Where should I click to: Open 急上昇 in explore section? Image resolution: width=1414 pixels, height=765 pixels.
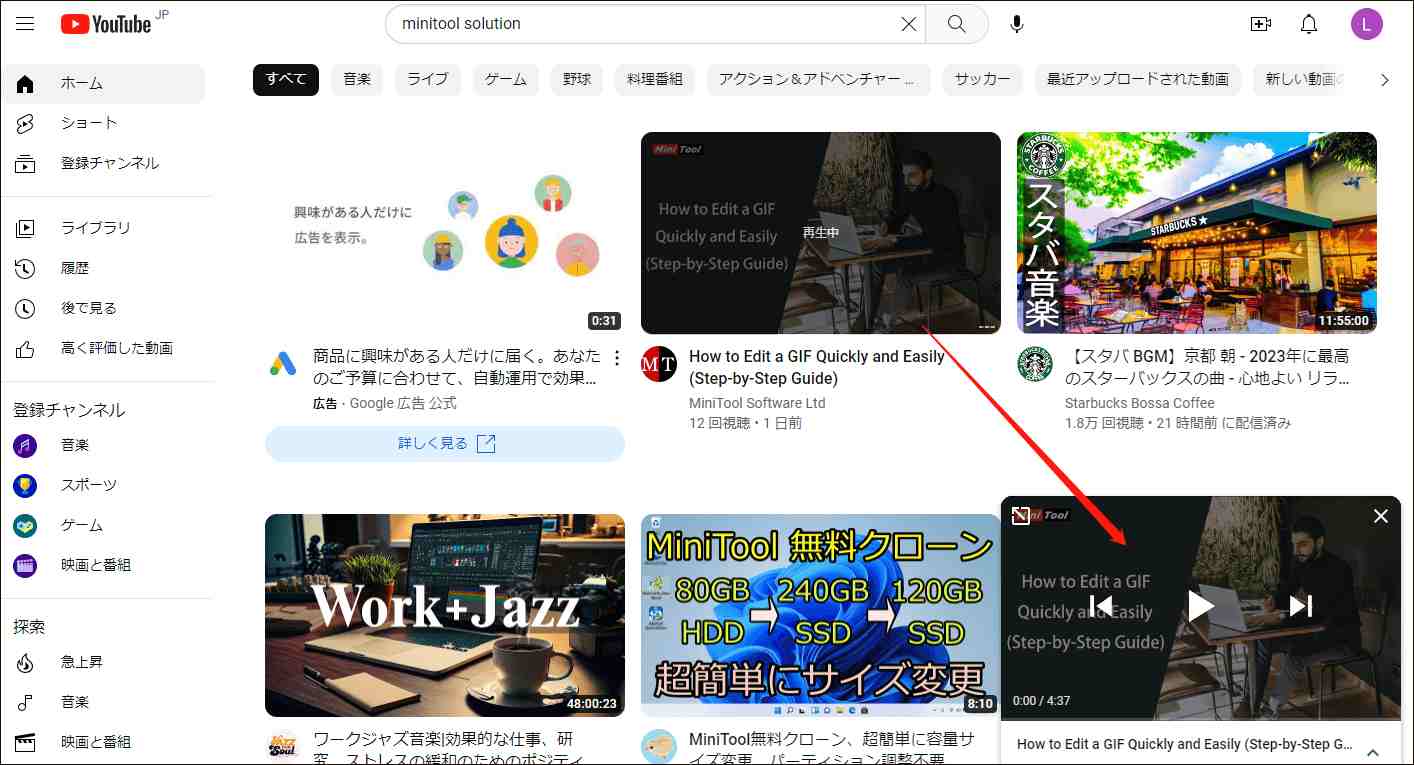tap(104, 662)
